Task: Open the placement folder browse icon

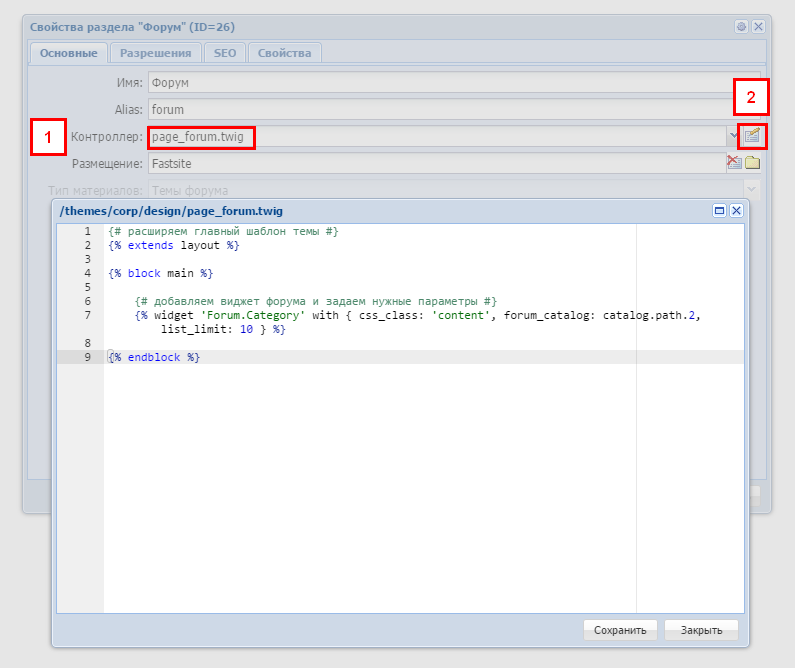Action: coord(752,163)
